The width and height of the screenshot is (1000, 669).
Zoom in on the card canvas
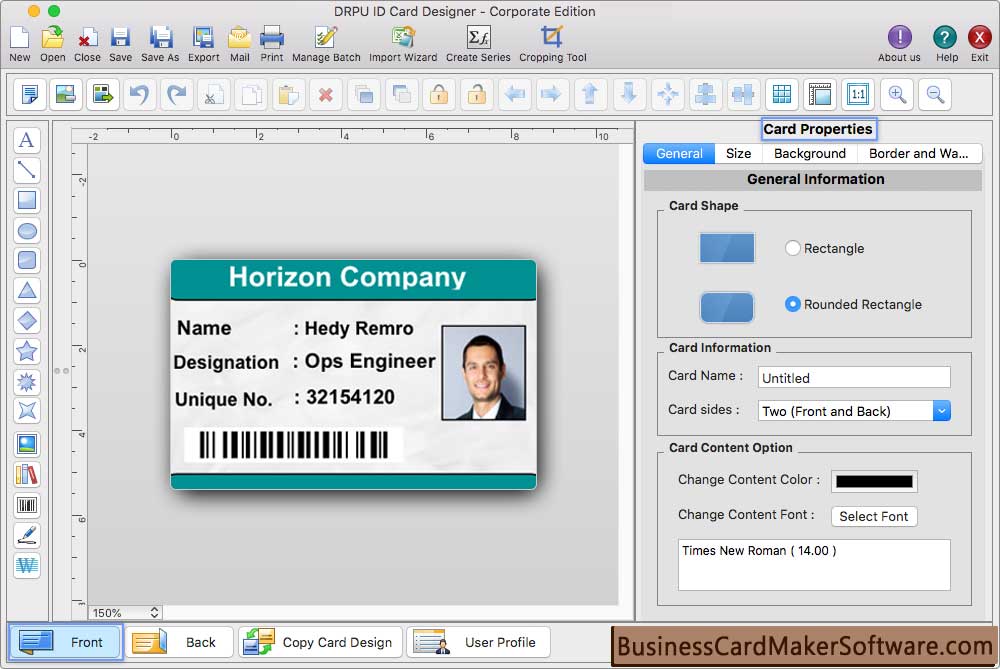pos(897,94)
